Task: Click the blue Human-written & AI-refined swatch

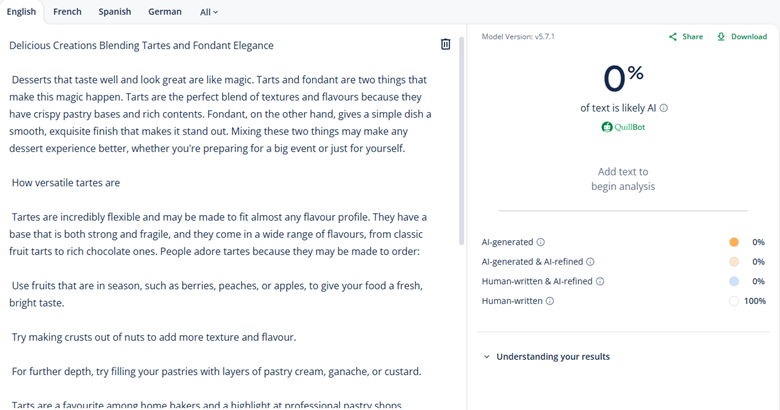Action: pos(734,281)
